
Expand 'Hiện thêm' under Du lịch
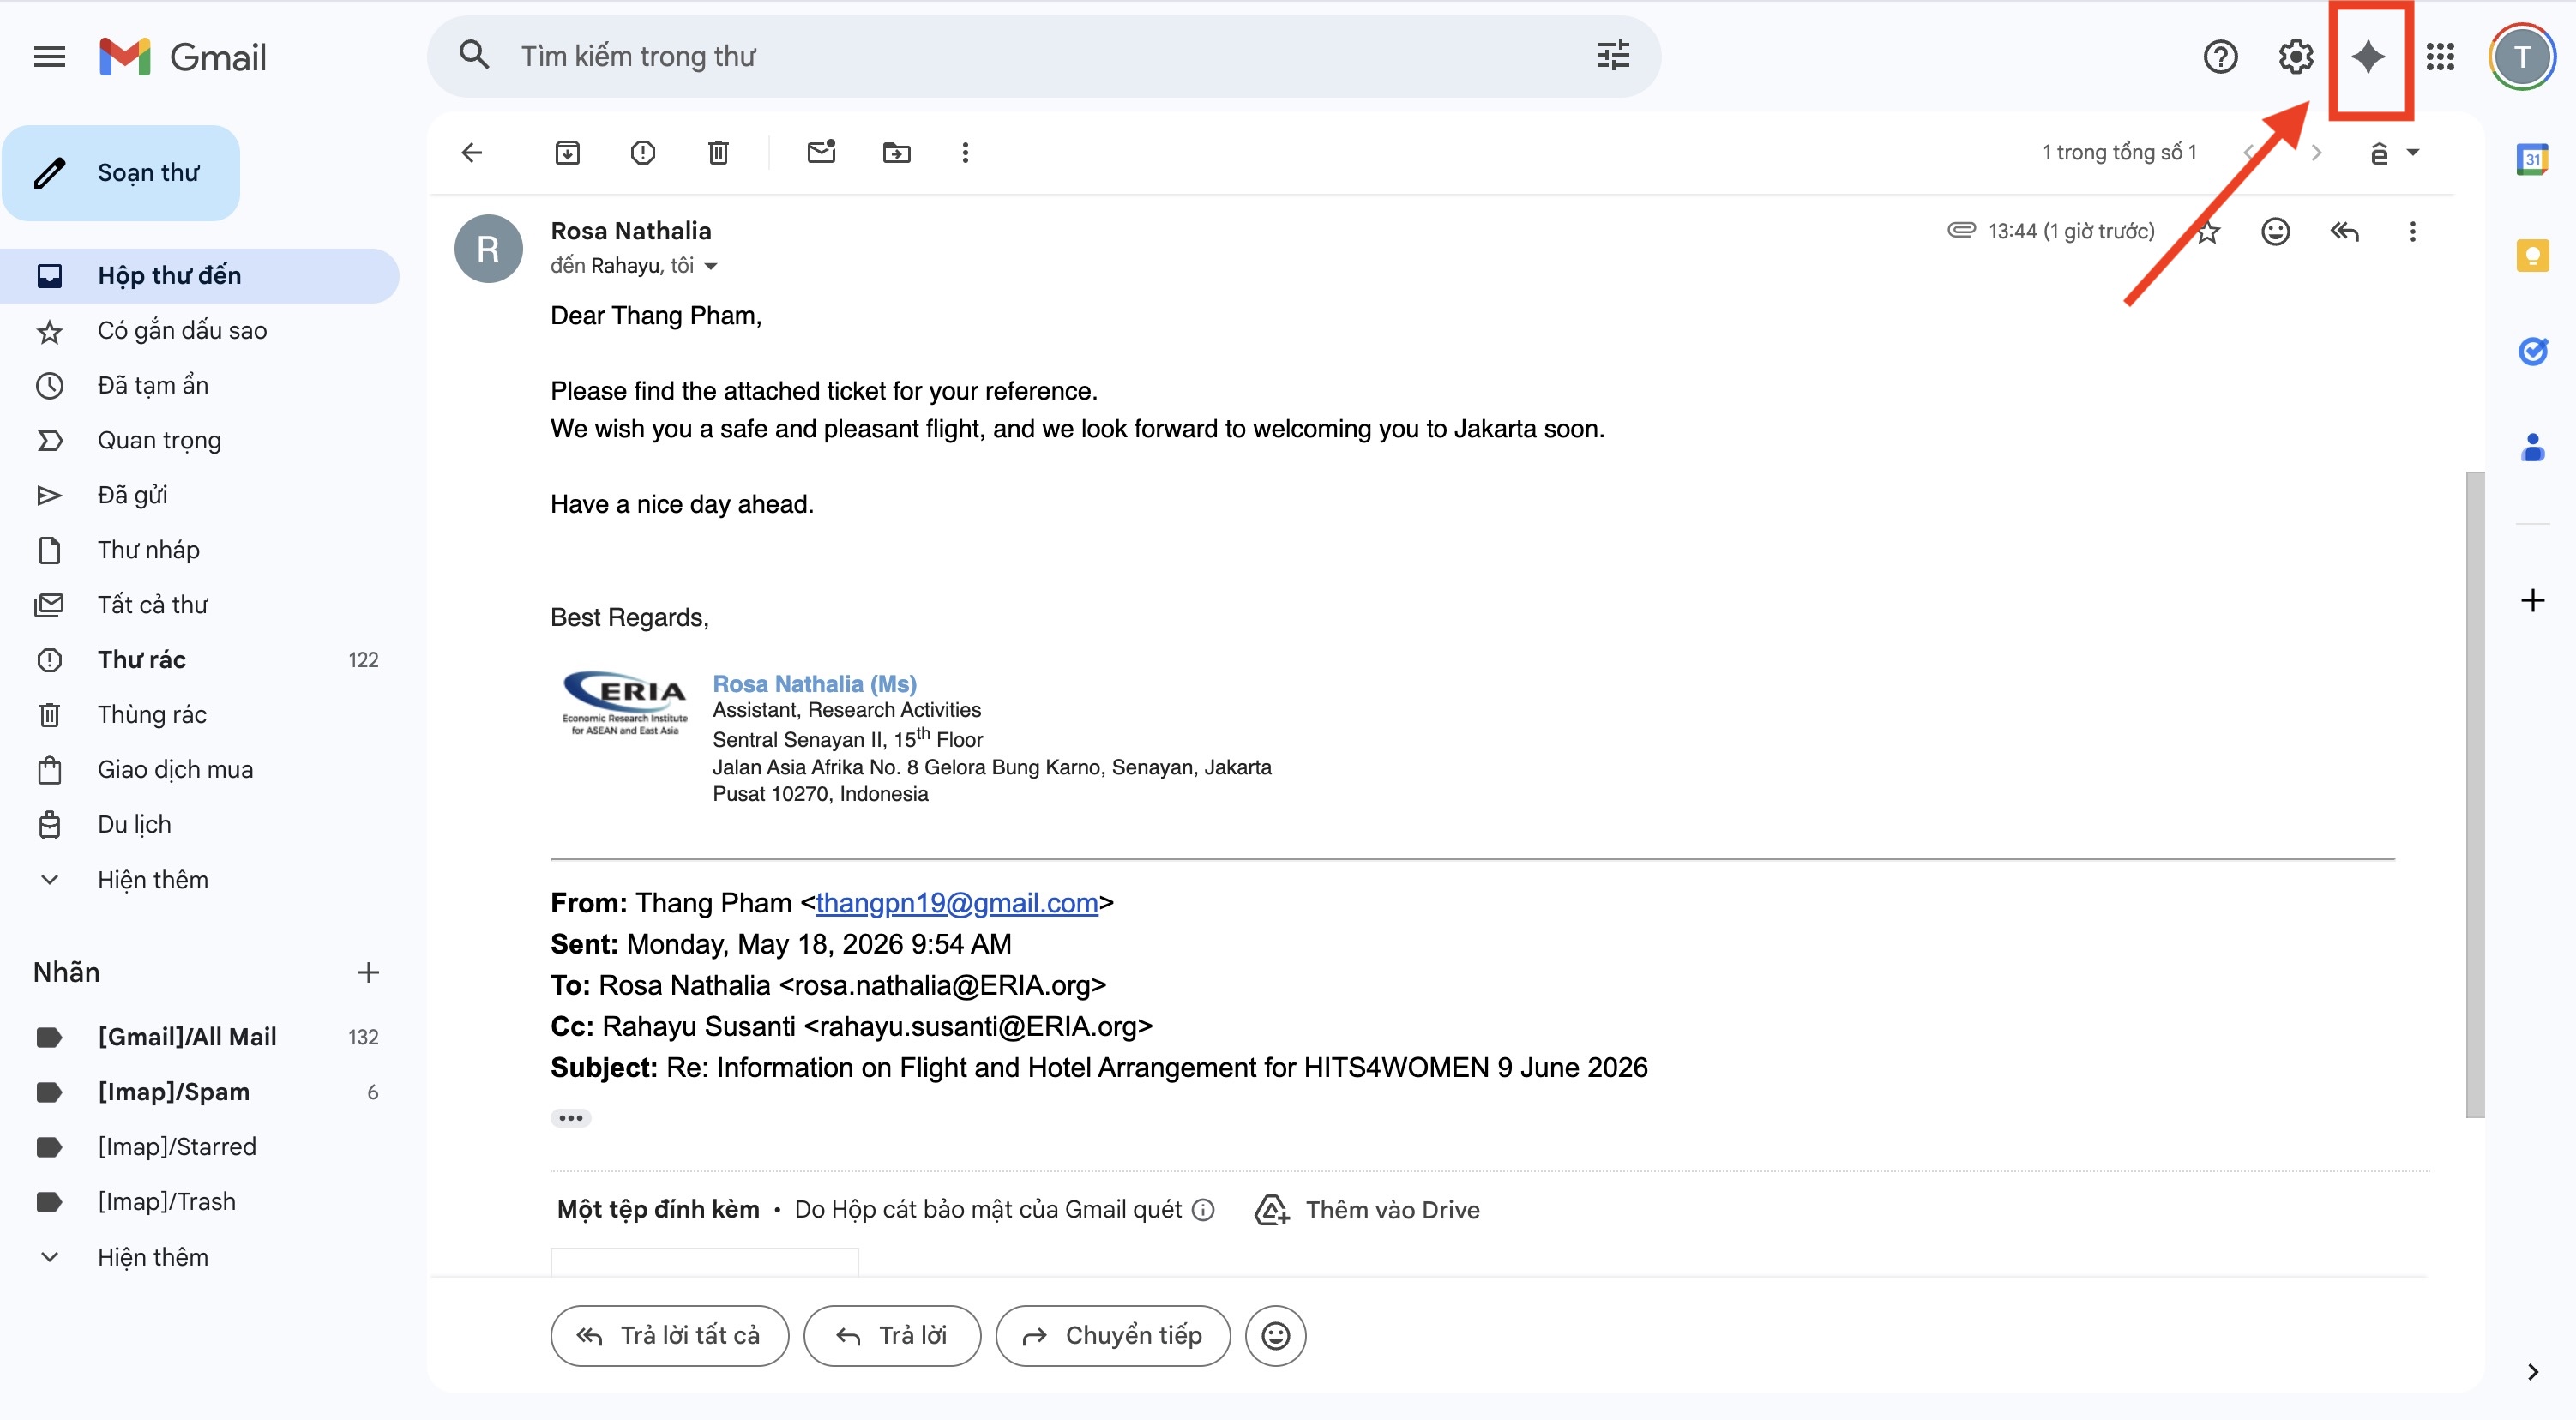tap(153, 880)
